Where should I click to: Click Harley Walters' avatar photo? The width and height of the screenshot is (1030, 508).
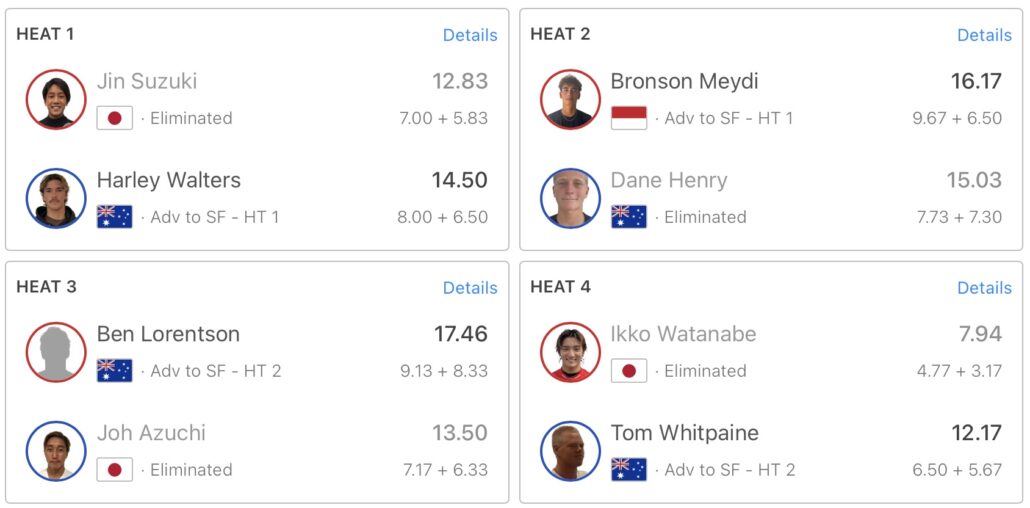56,198
